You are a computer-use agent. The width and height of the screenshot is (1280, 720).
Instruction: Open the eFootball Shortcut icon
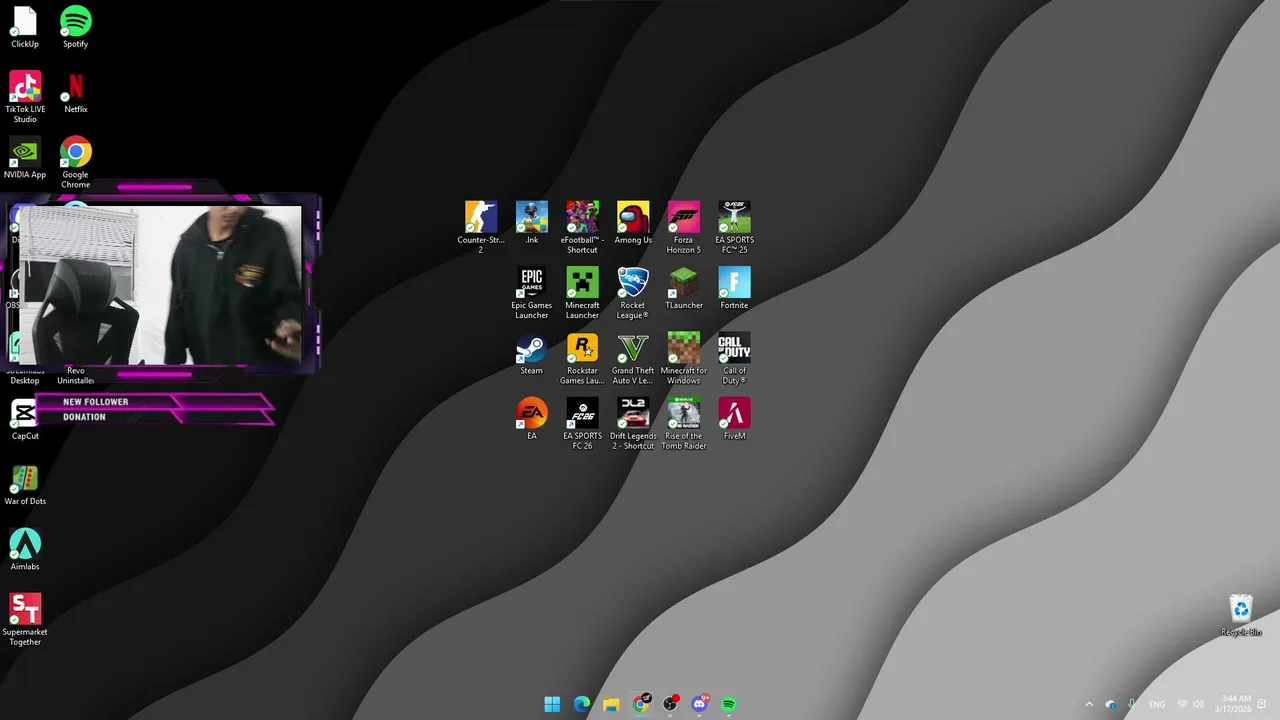pos(582,227)
